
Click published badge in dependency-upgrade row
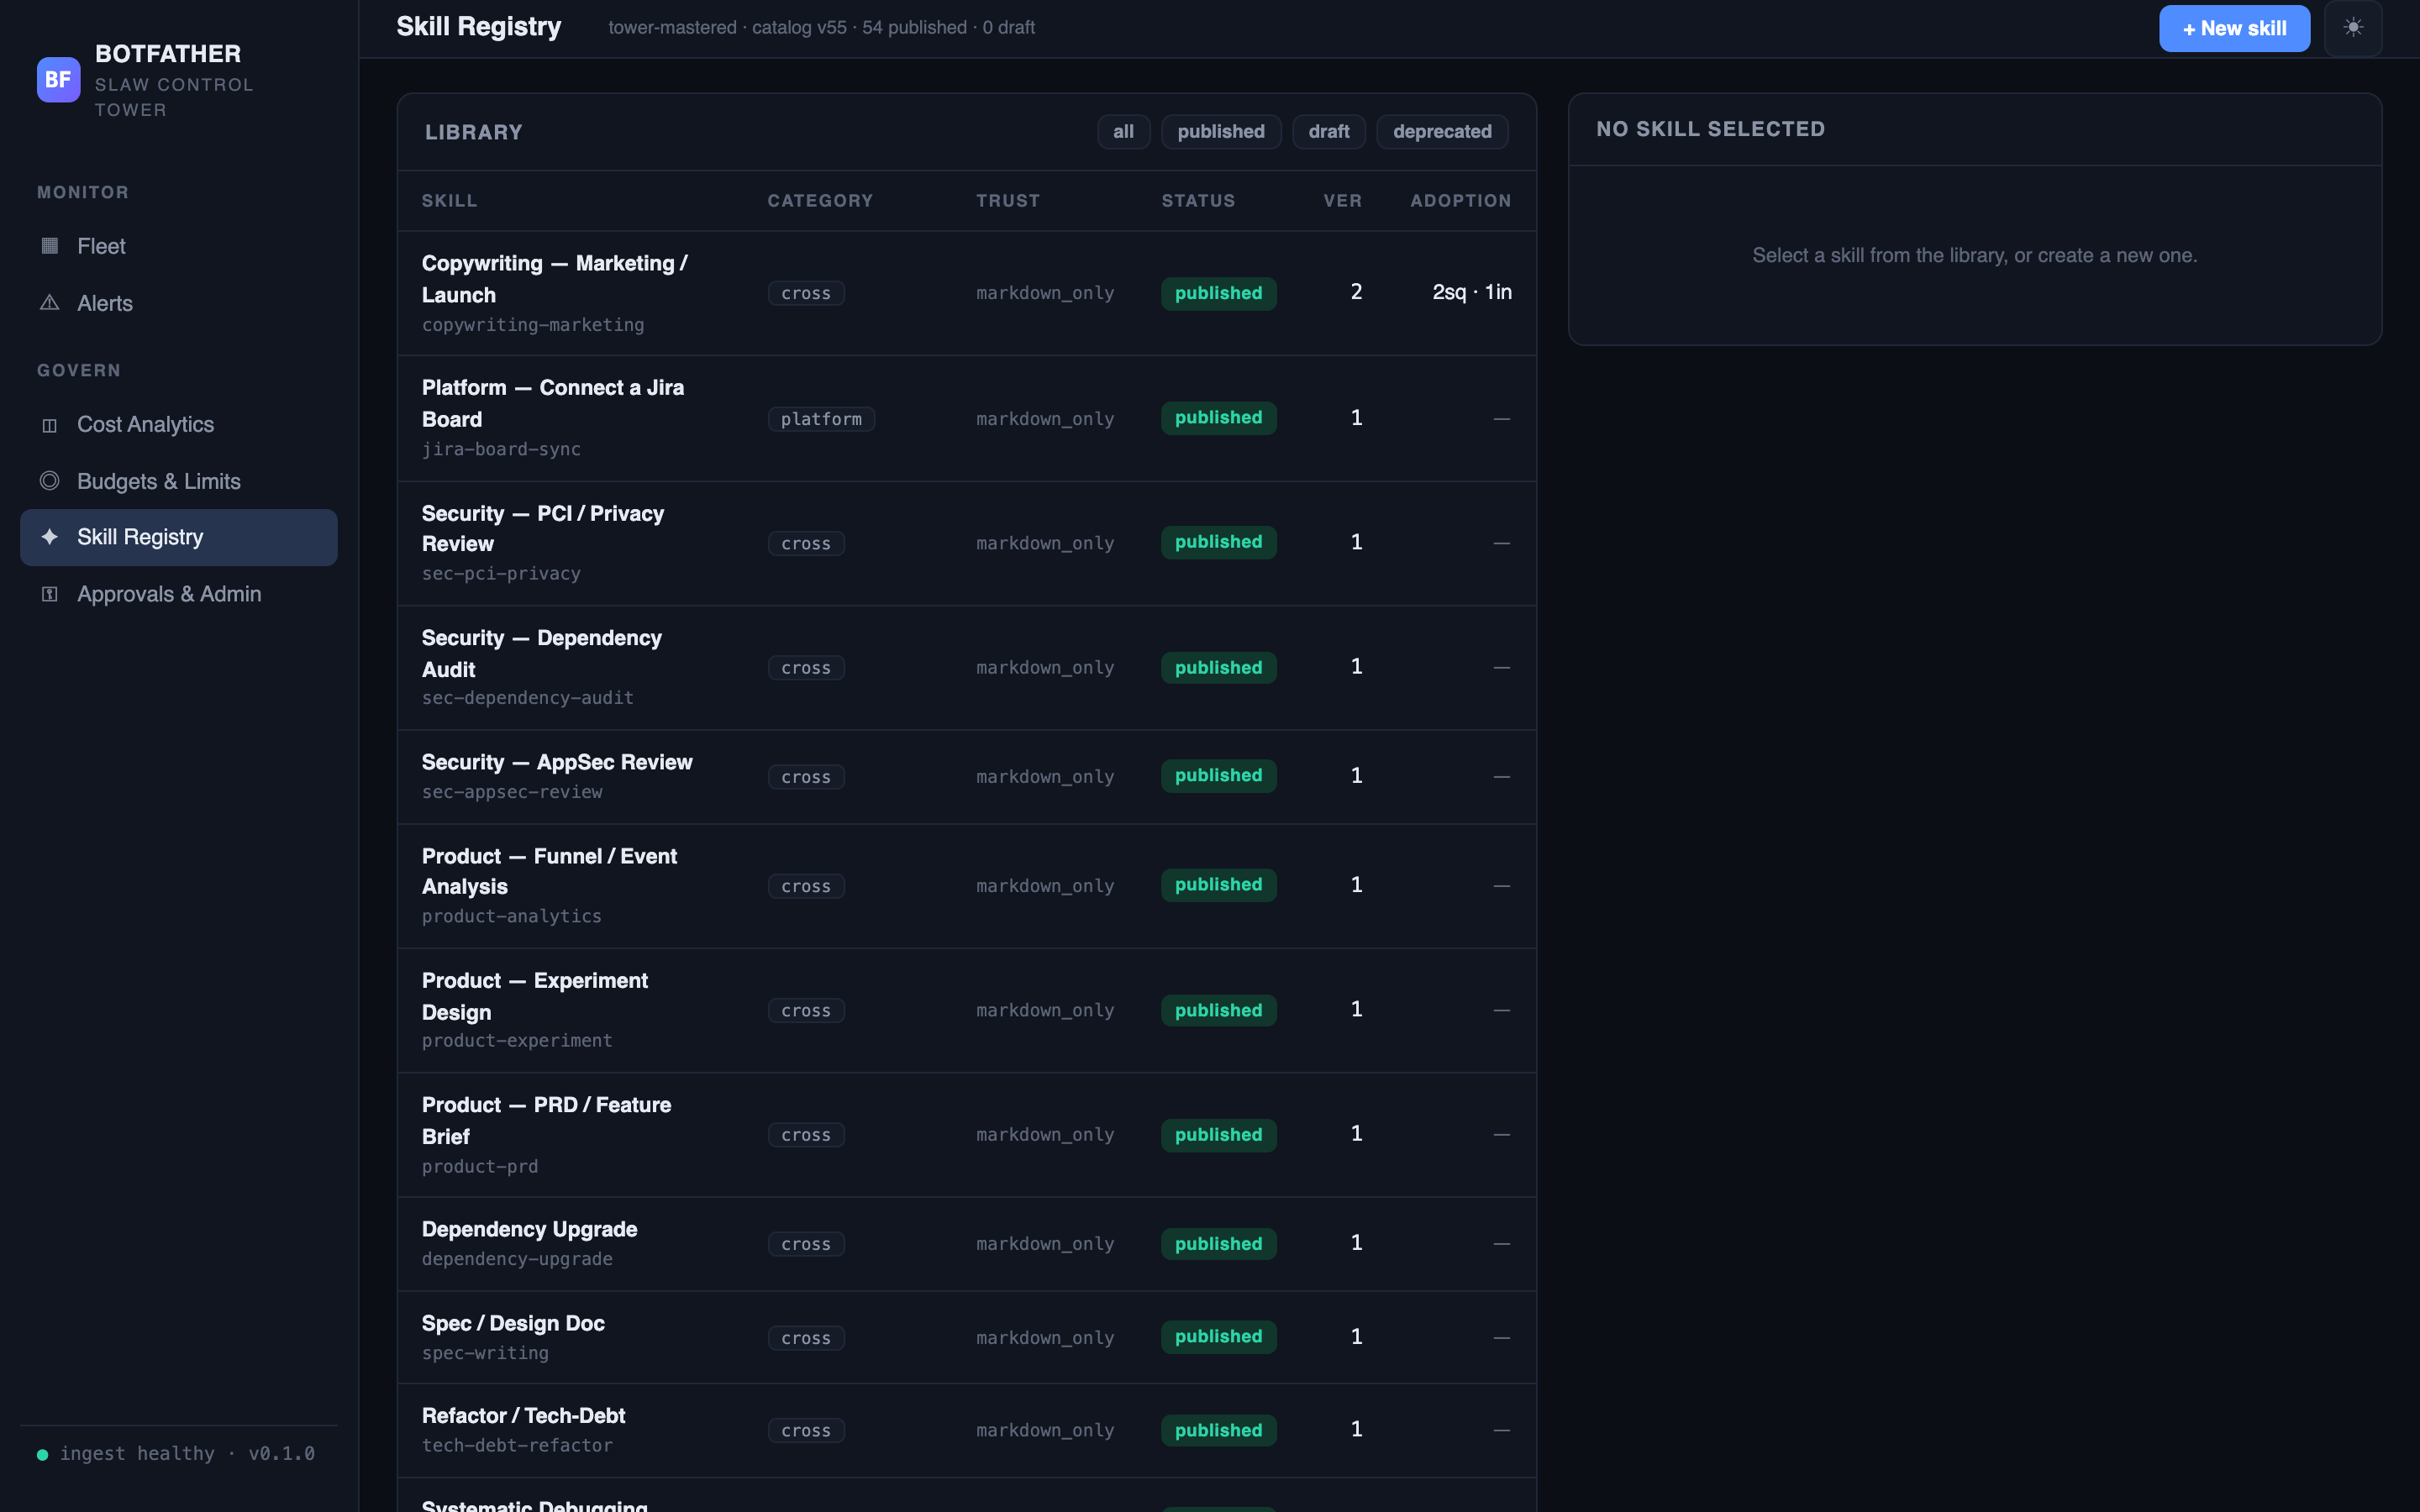(1218, 1244)
